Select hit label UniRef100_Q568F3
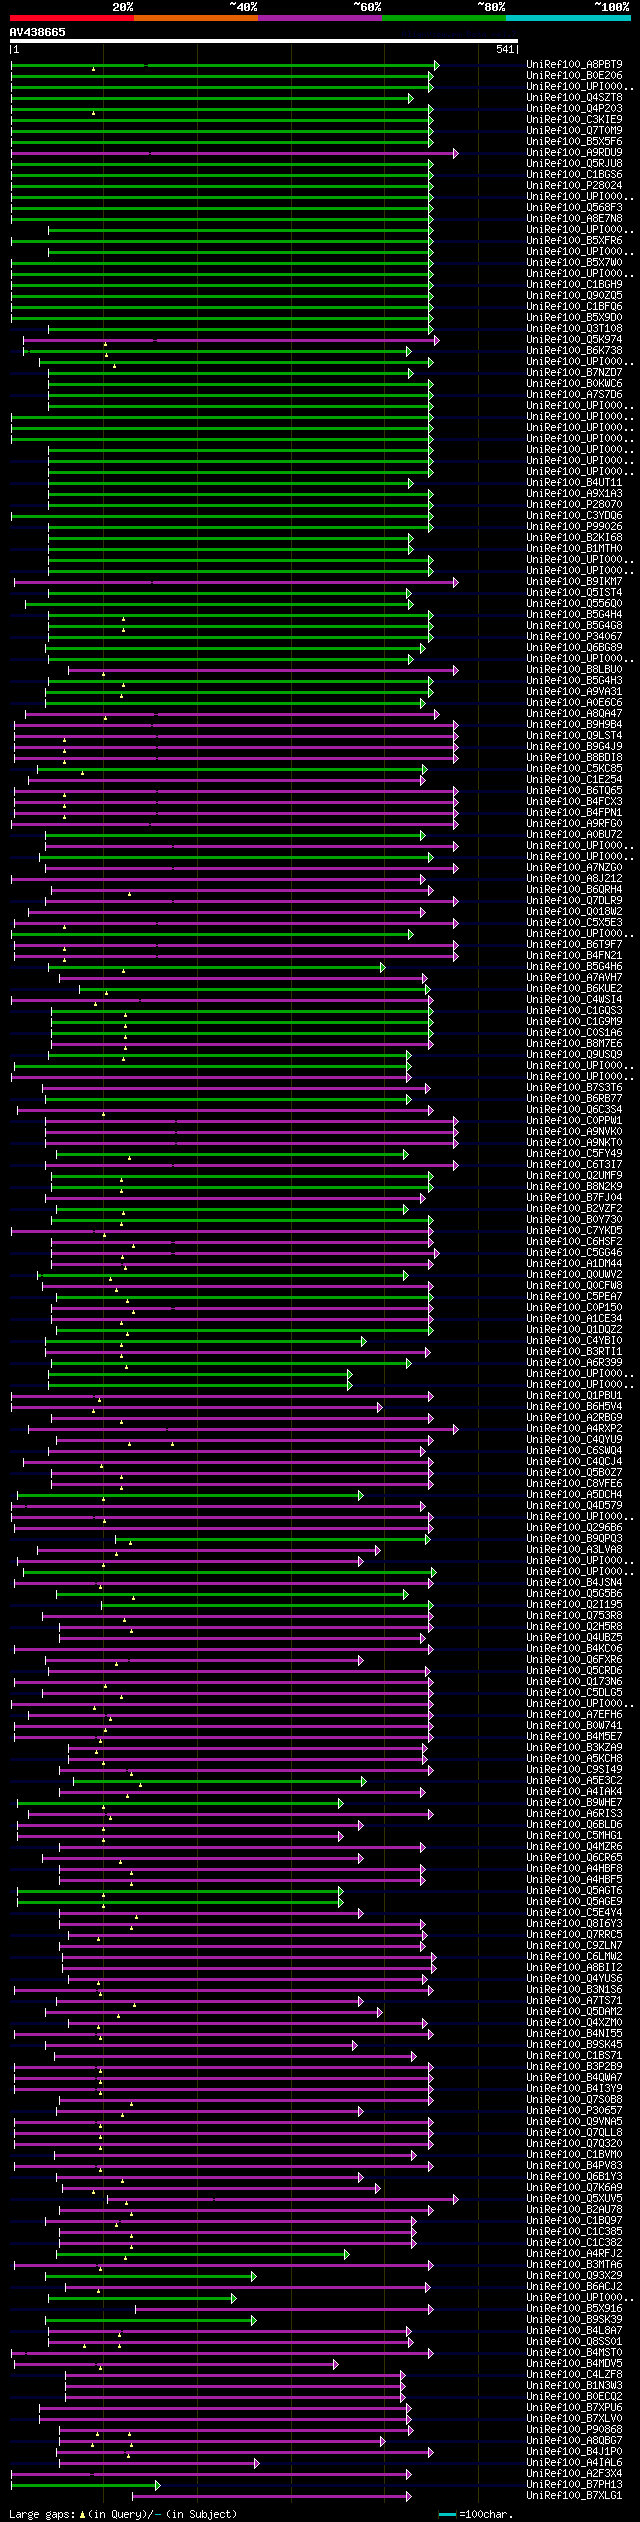 [574, 208]
